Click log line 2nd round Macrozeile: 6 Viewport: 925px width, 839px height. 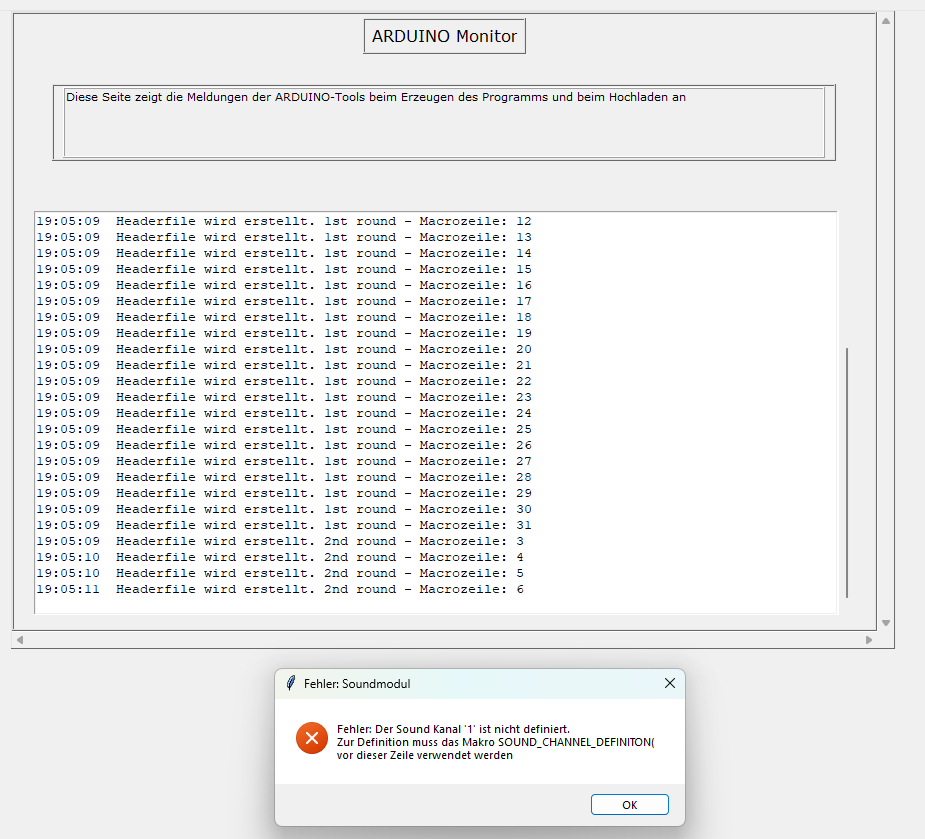click(x=280, y=589)
